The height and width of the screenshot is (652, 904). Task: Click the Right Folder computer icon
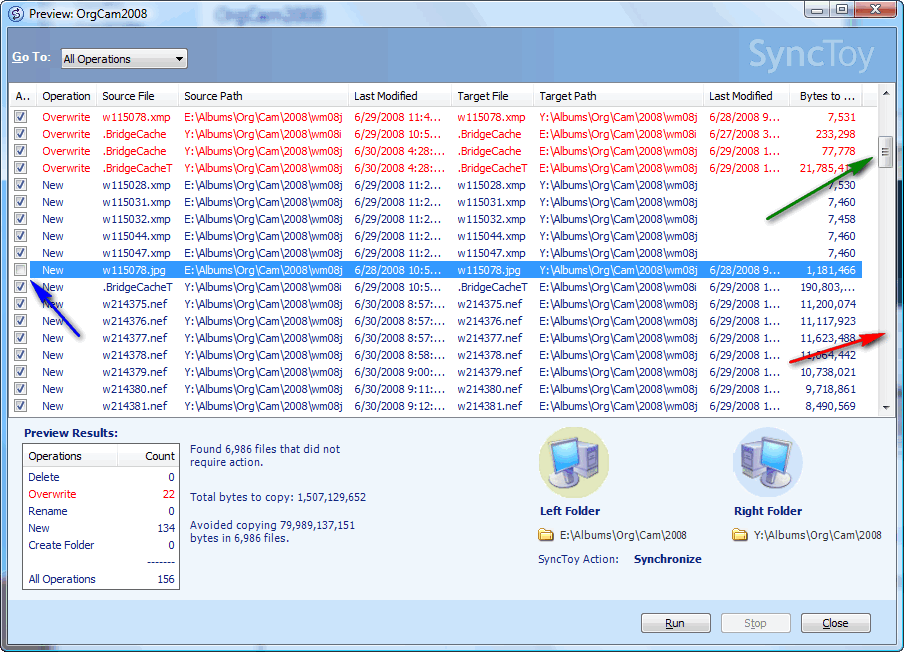point(767,462)
